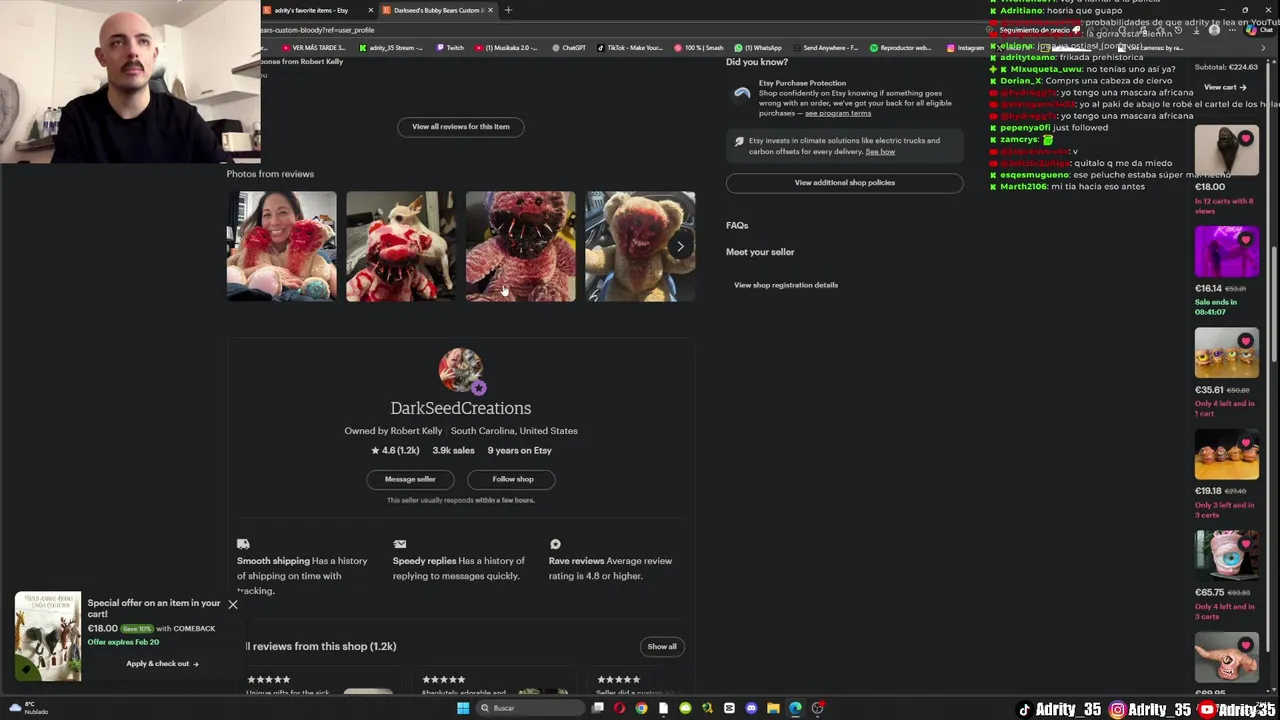Open a new browser tab
This screenshot has width=1280, height=720.
(x=508, y=10)
